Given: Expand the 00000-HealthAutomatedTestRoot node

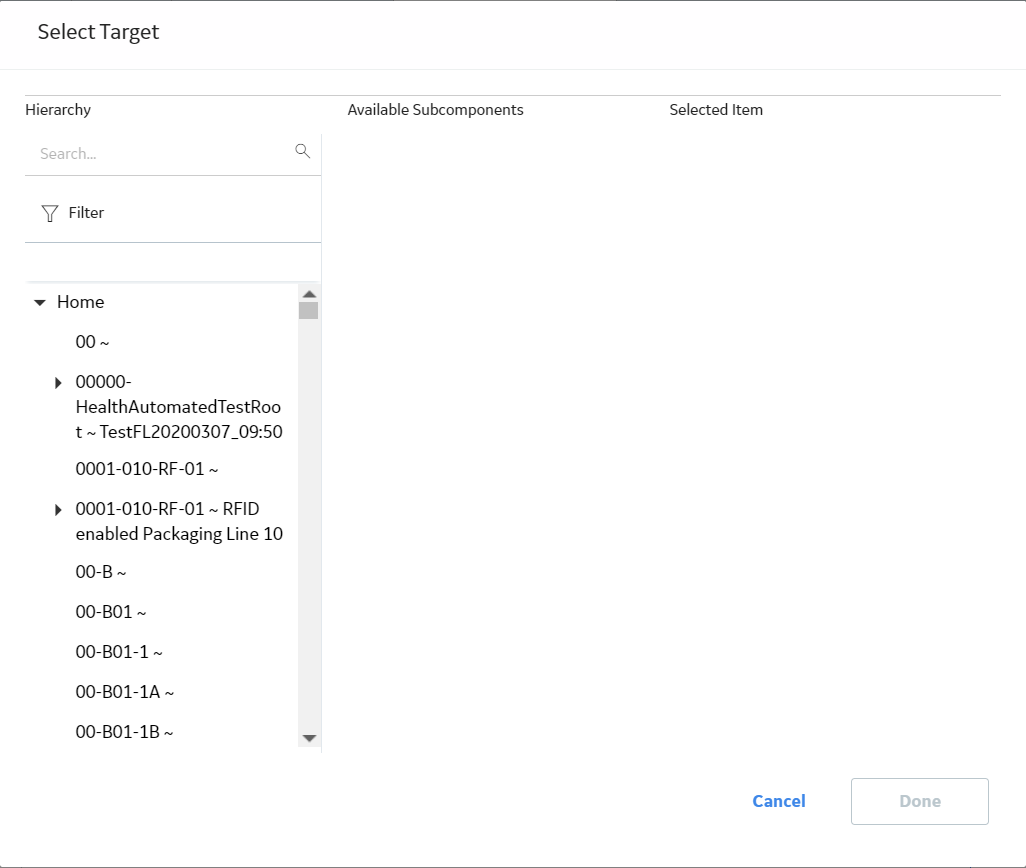Looking at the screenshot, I should [x=58, y=383].
